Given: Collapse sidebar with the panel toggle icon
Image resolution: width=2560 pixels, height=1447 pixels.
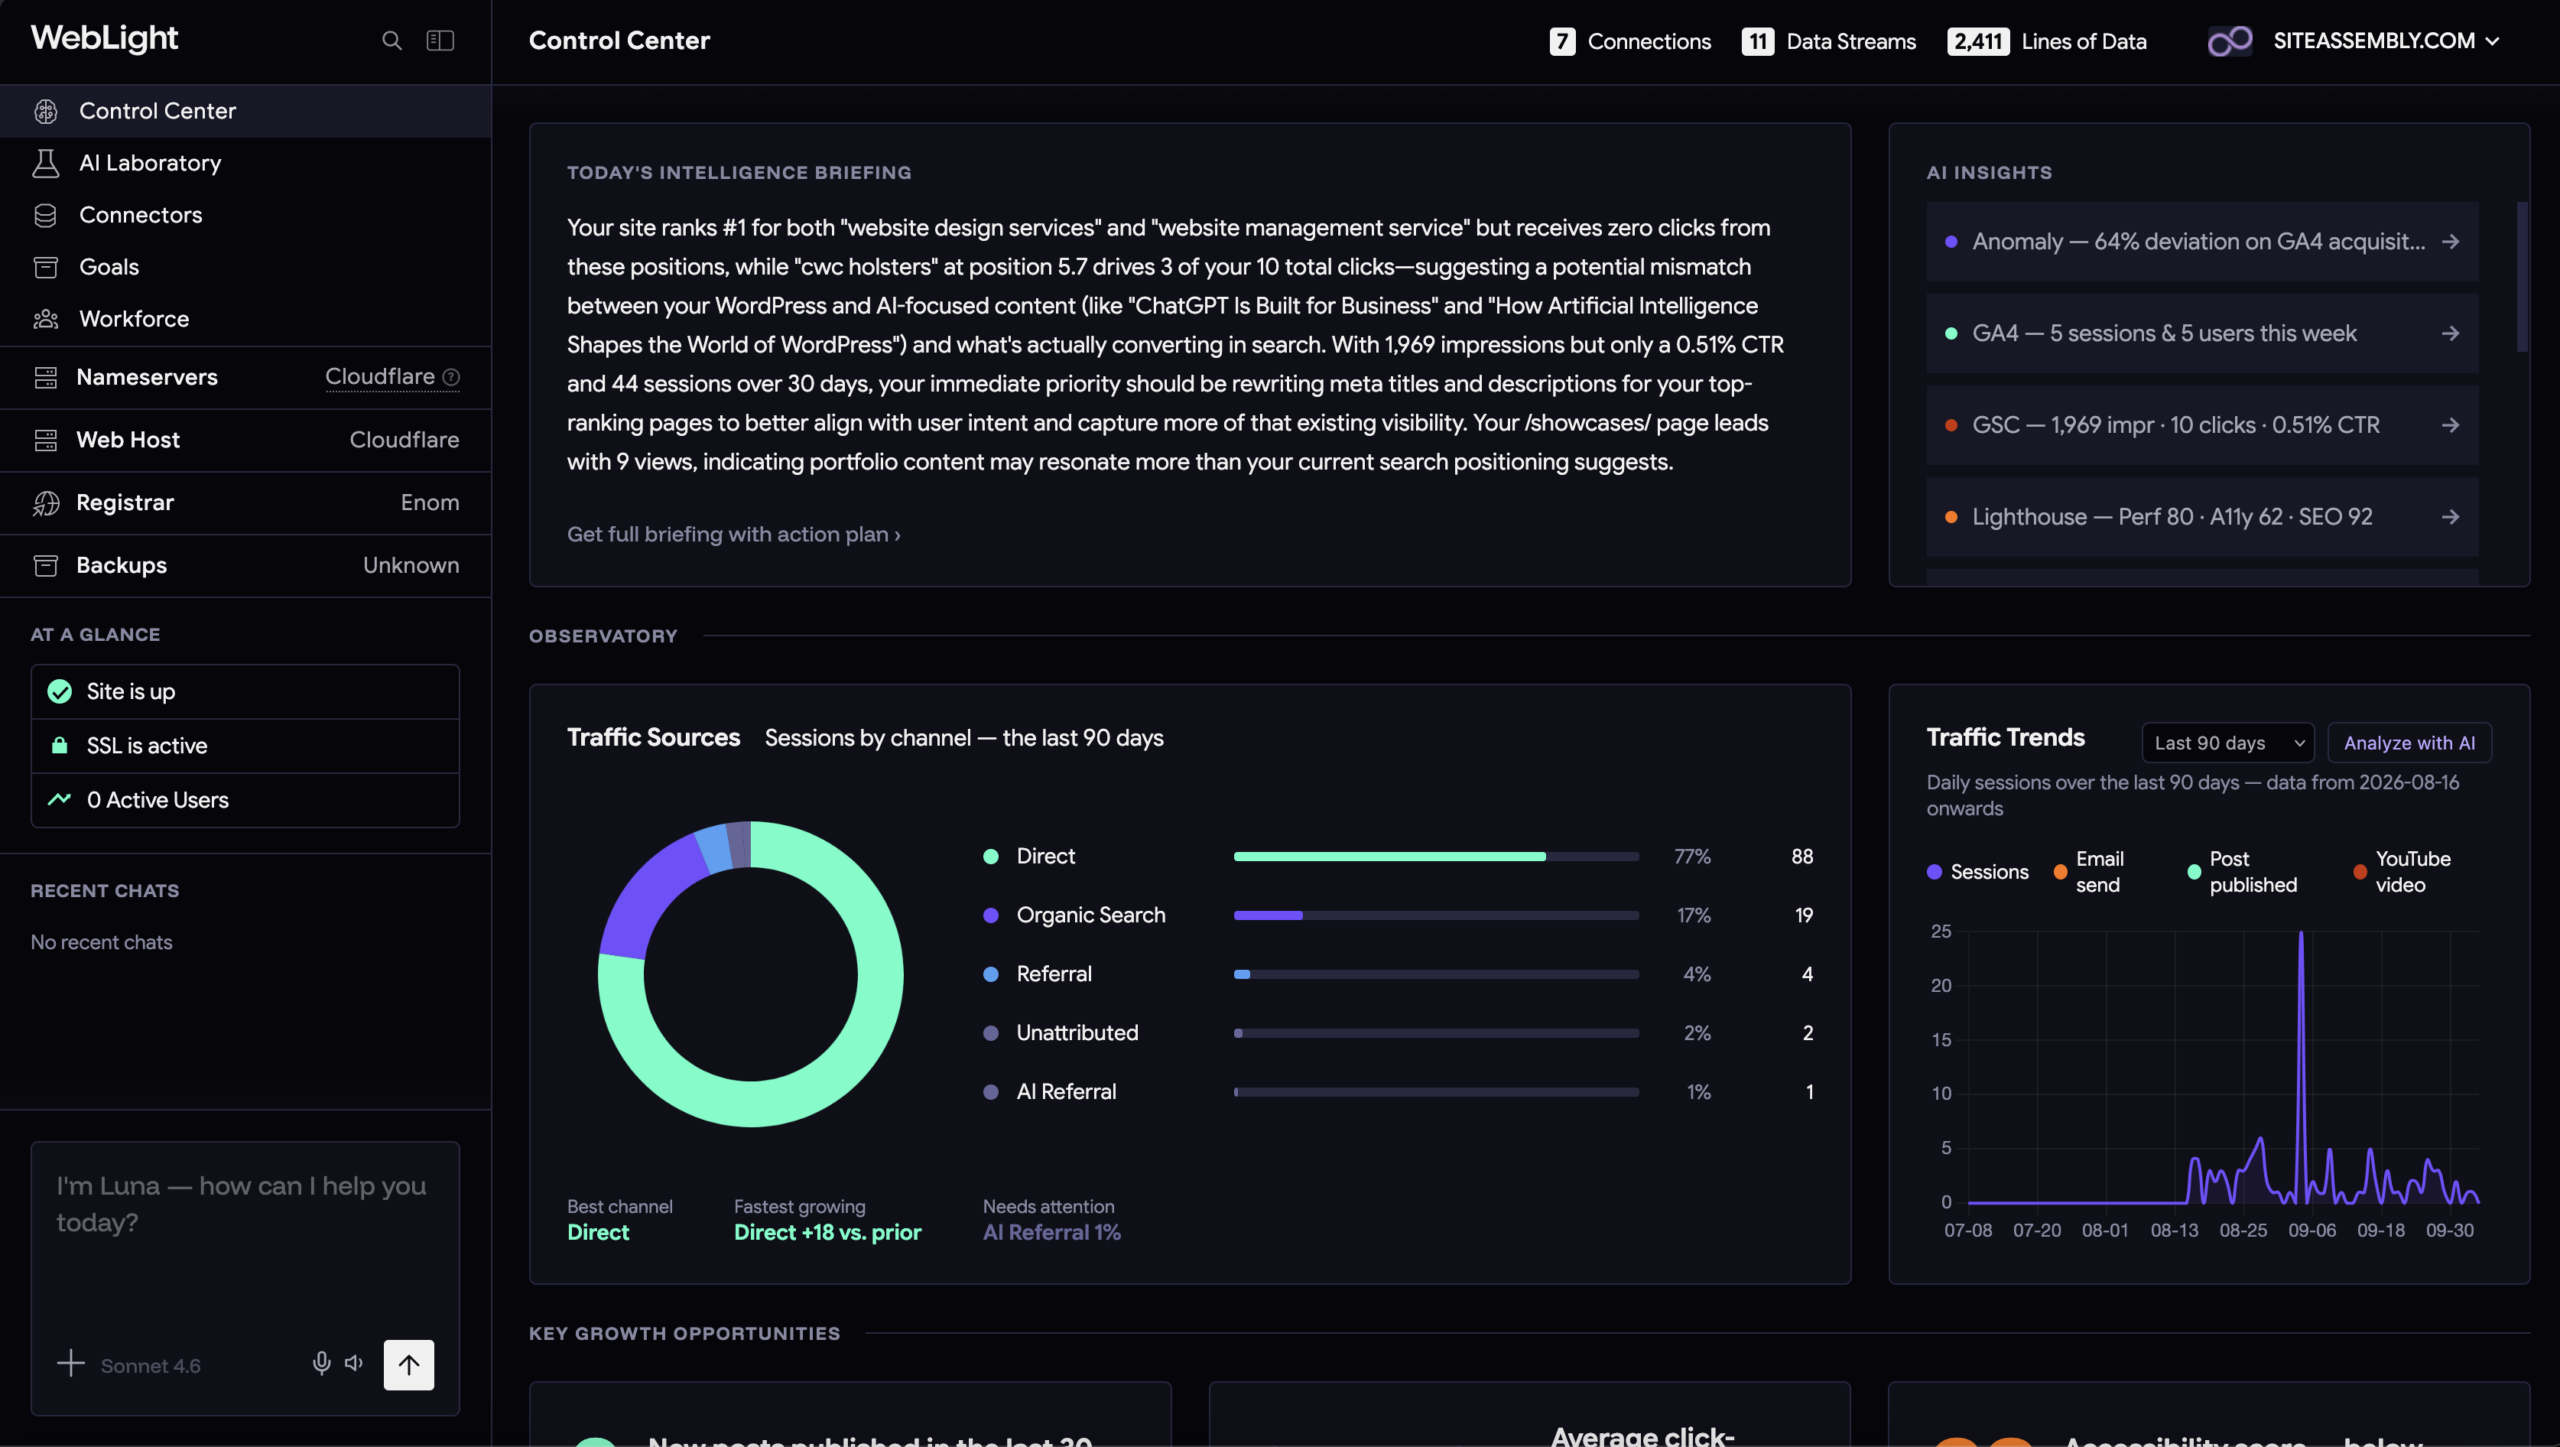Looking at the screenshot, I should coord(440,41).
